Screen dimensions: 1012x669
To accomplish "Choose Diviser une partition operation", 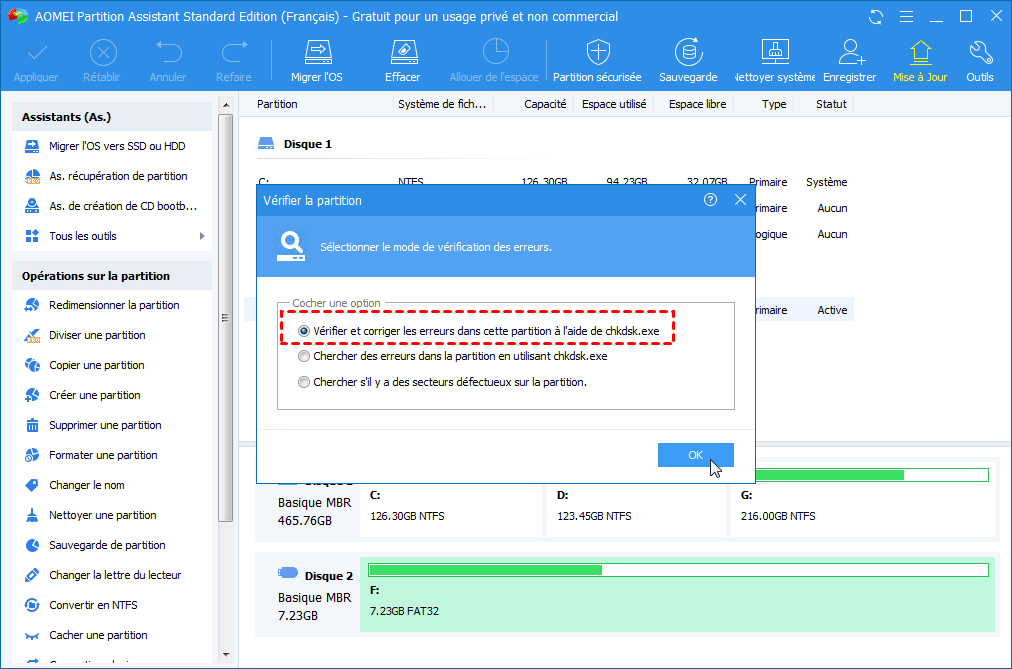I will click(x=85, y=335).
